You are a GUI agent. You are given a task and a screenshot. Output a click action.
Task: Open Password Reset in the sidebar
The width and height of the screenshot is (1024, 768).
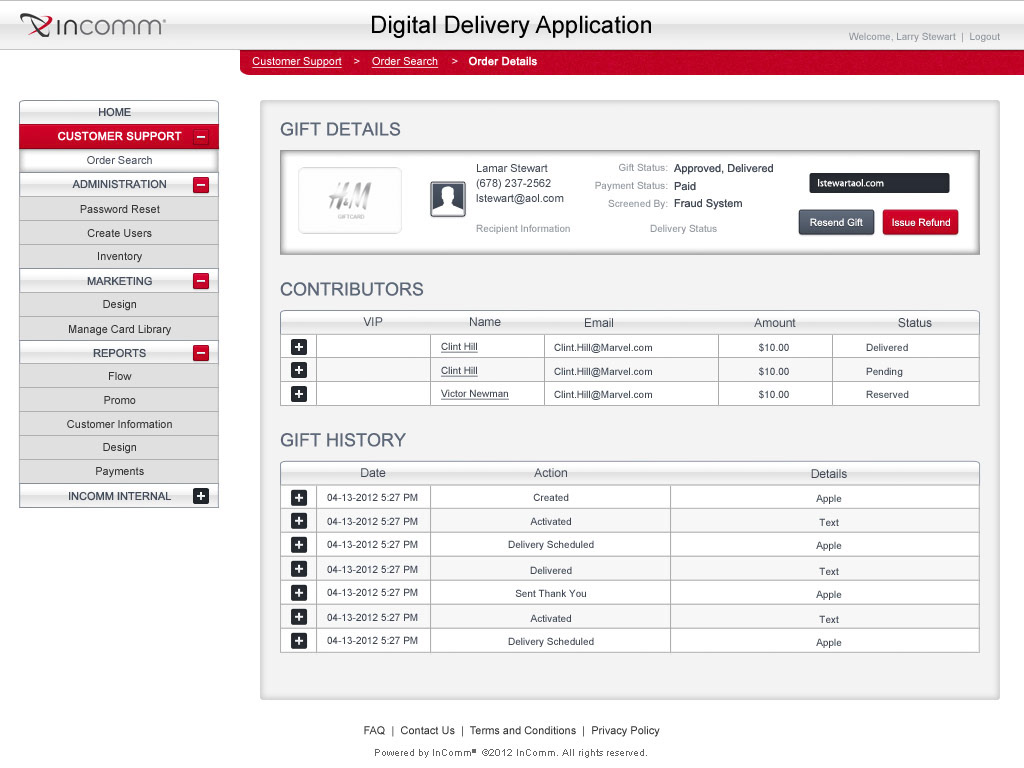click(x=119, y=209)
